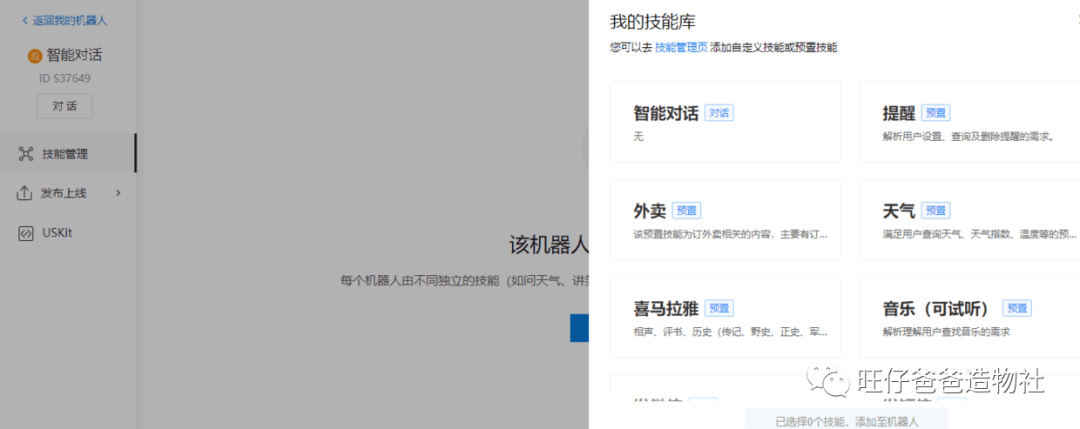Open the 发布上线 sidebar menu item
The height and width of the screenshot is (429, 1080).
68,193
